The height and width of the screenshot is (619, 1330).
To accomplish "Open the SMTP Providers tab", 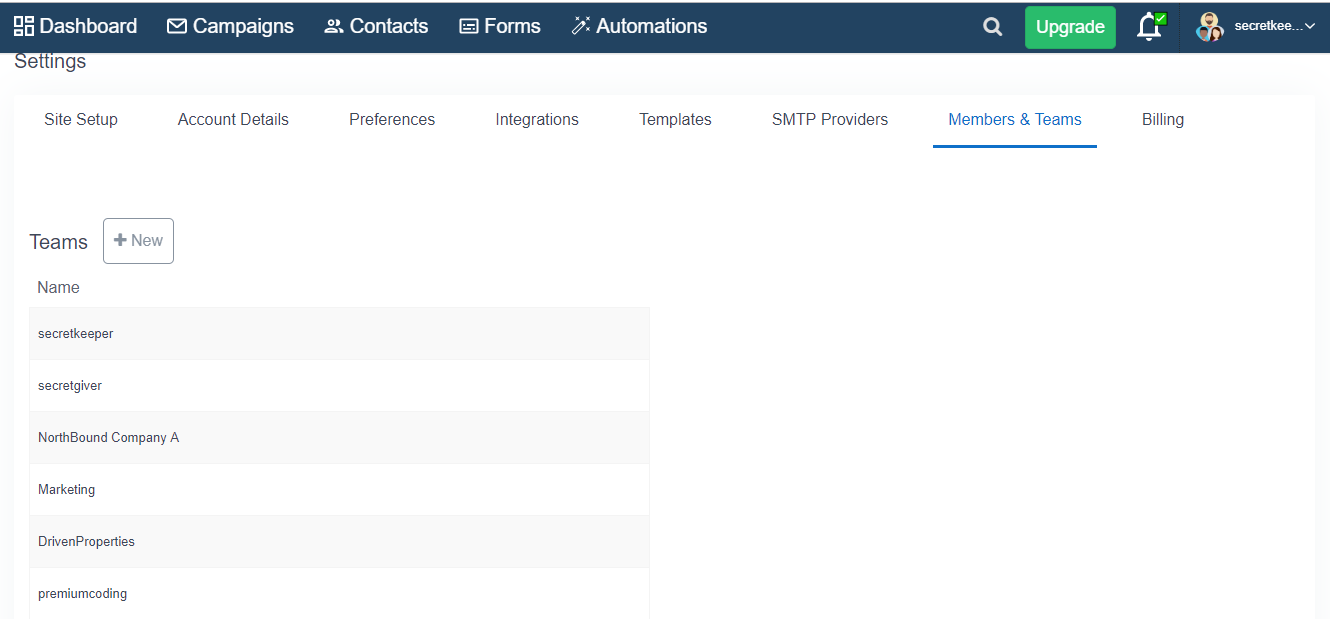I will coord(830,120).
